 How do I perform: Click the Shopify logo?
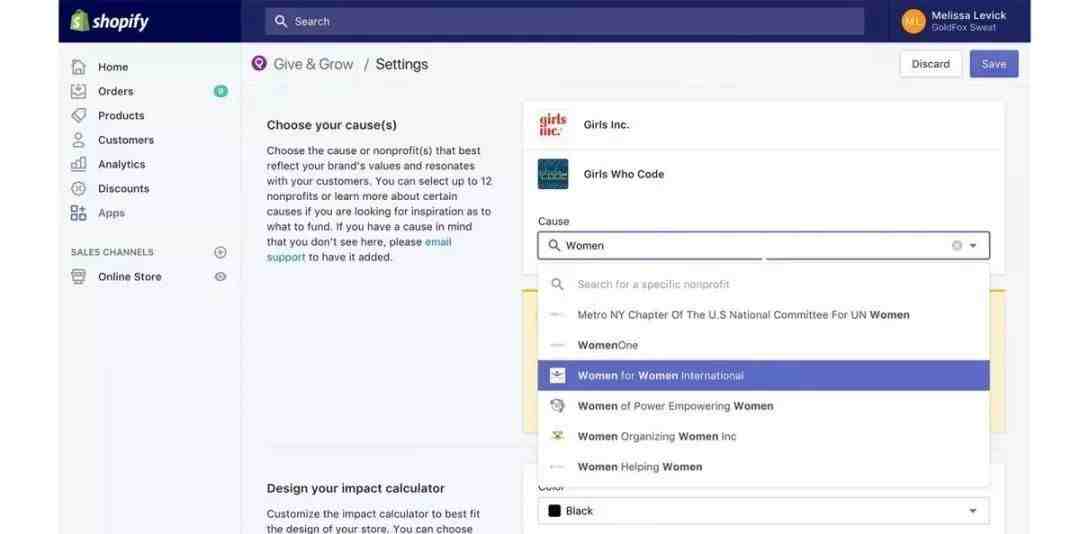[110, 21]
